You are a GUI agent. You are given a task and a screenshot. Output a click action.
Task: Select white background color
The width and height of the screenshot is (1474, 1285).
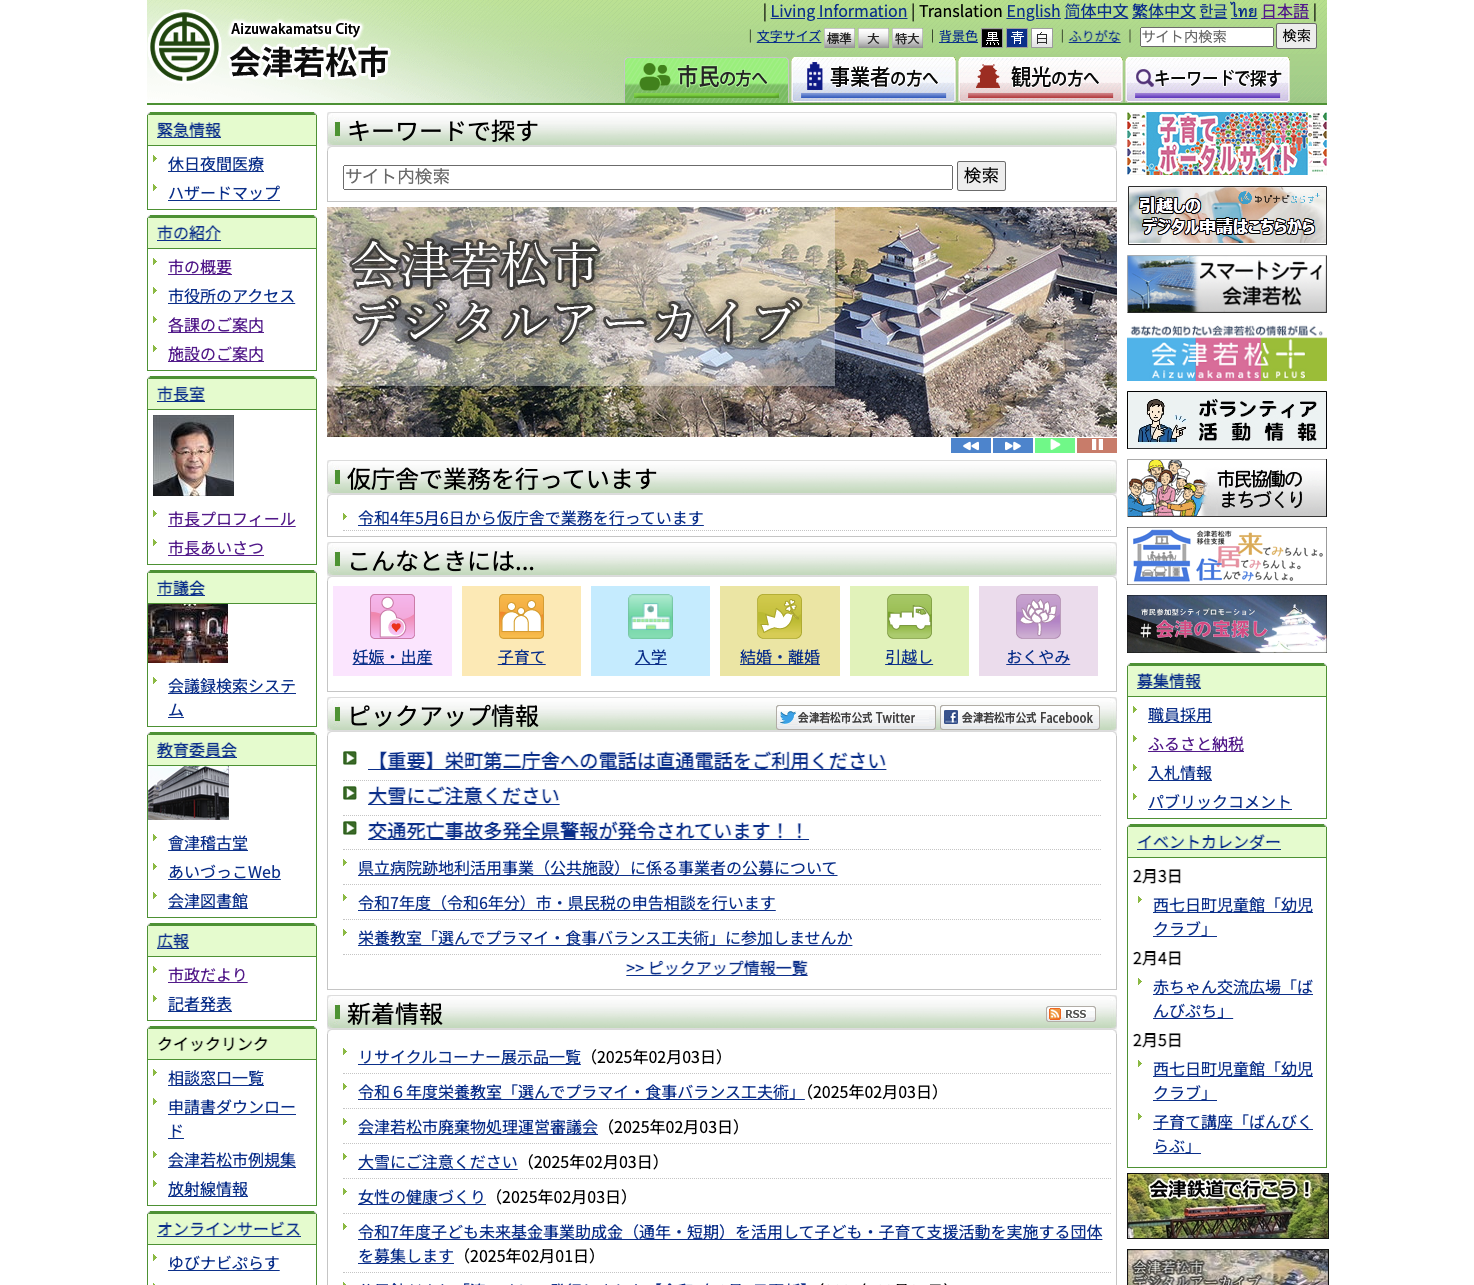coord(1042,38)
